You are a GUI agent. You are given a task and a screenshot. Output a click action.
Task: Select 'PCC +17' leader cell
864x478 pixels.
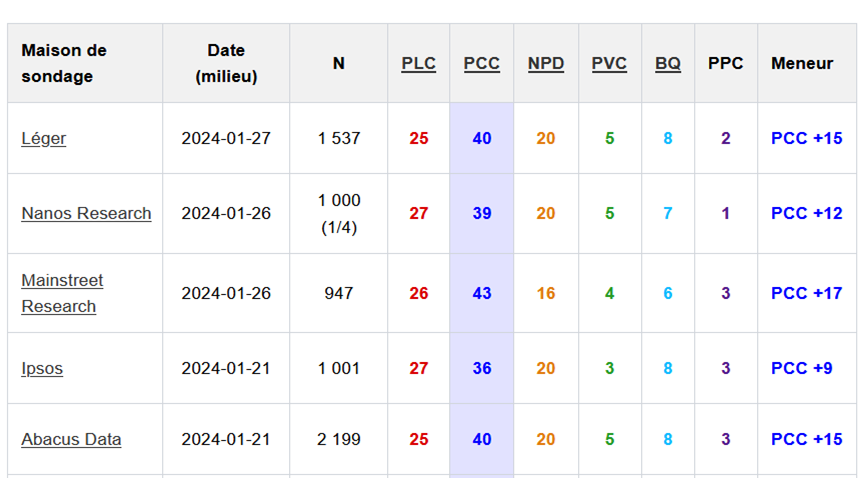[807, 293]
